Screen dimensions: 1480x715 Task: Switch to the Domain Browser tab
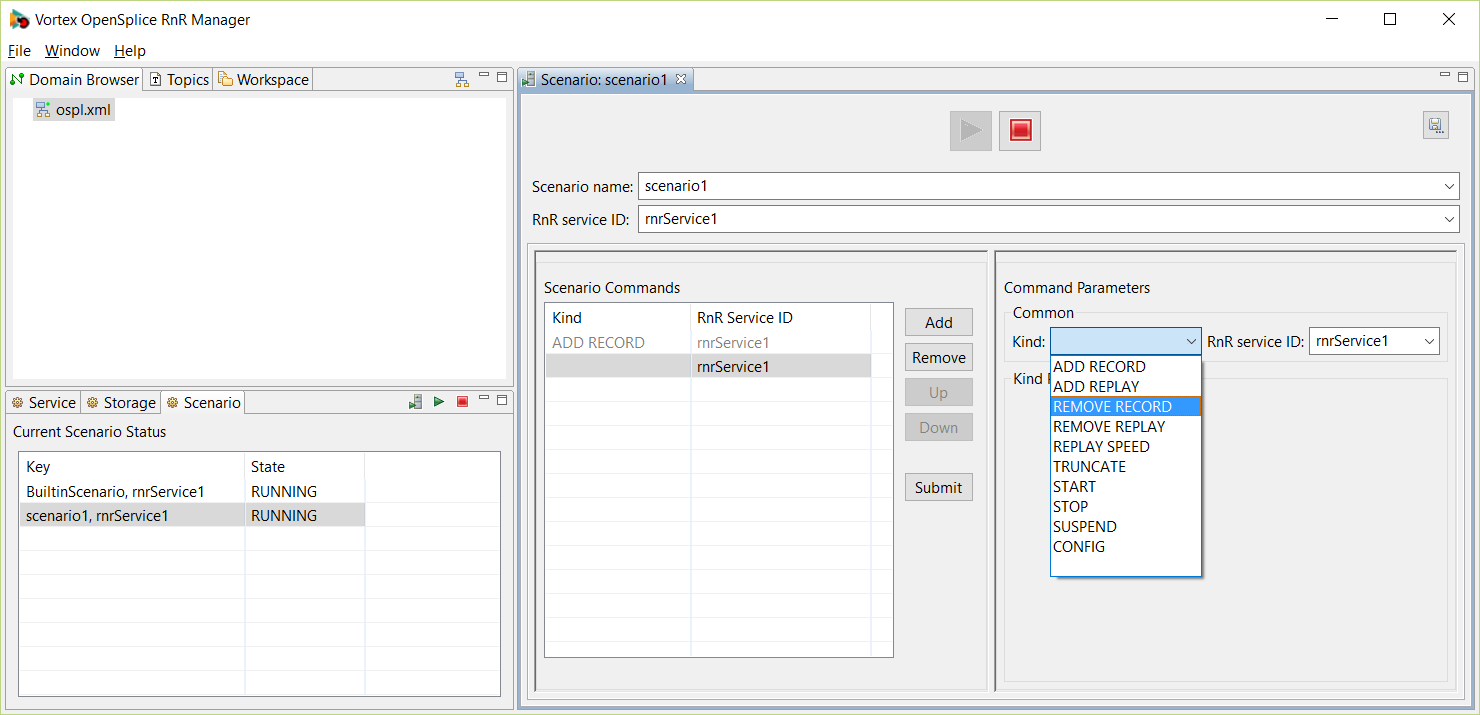(x=75, y=79)
